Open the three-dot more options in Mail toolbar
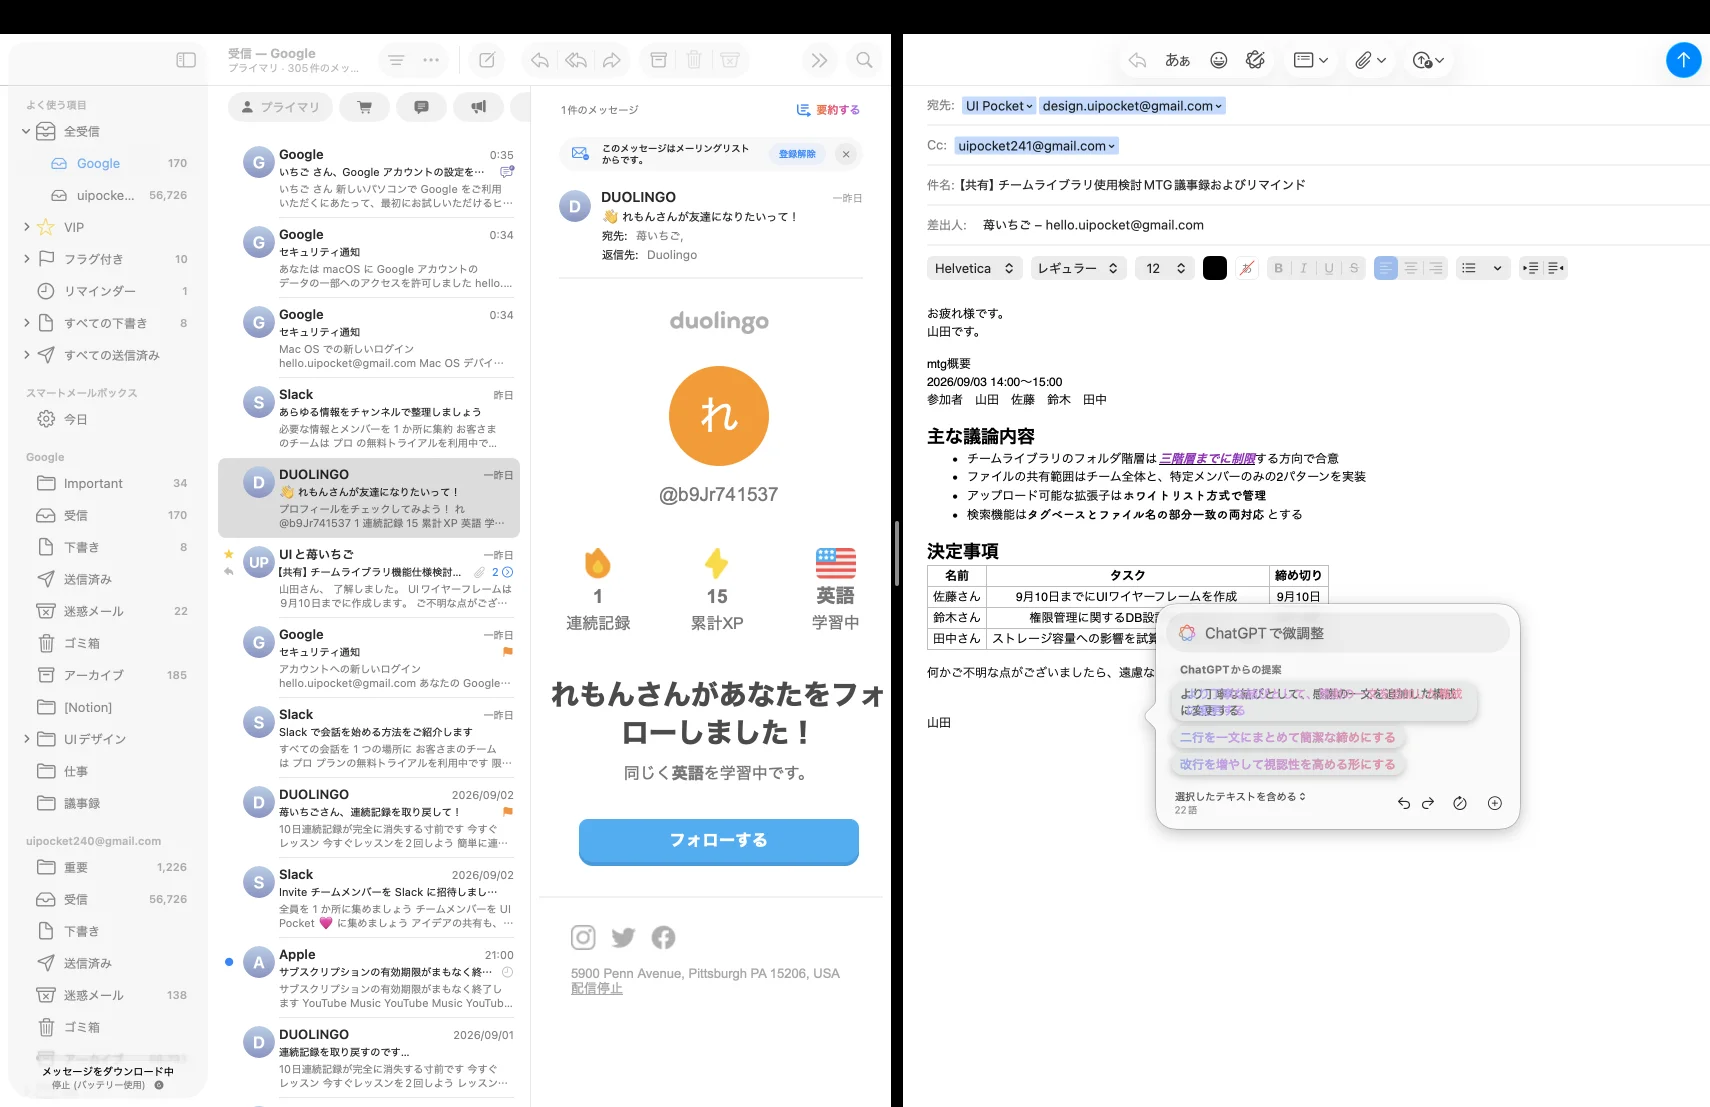 (x=431, y=60)
